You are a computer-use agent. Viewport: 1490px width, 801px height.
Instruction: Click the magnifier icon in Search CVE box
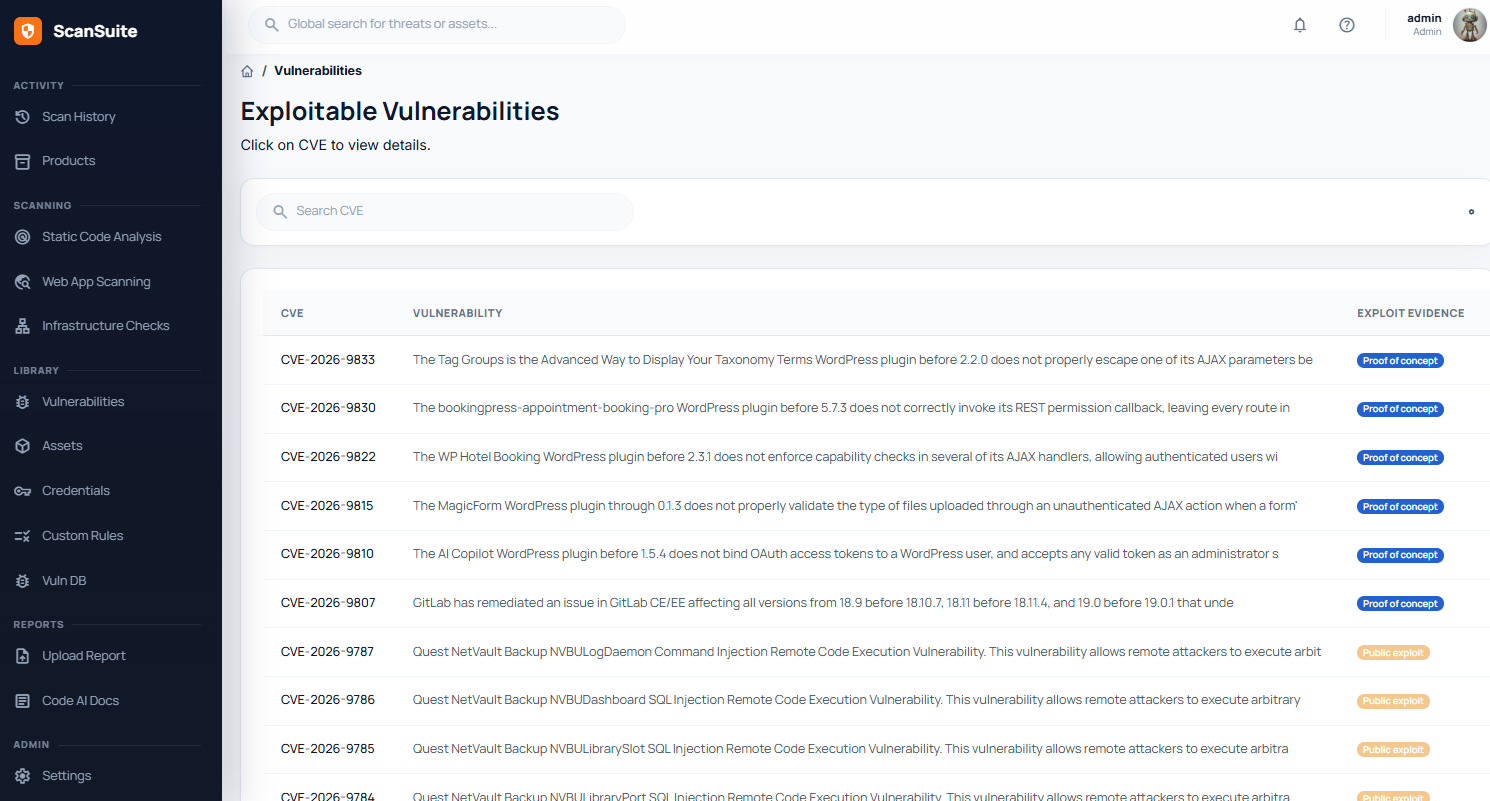click(x=280, y=212)
